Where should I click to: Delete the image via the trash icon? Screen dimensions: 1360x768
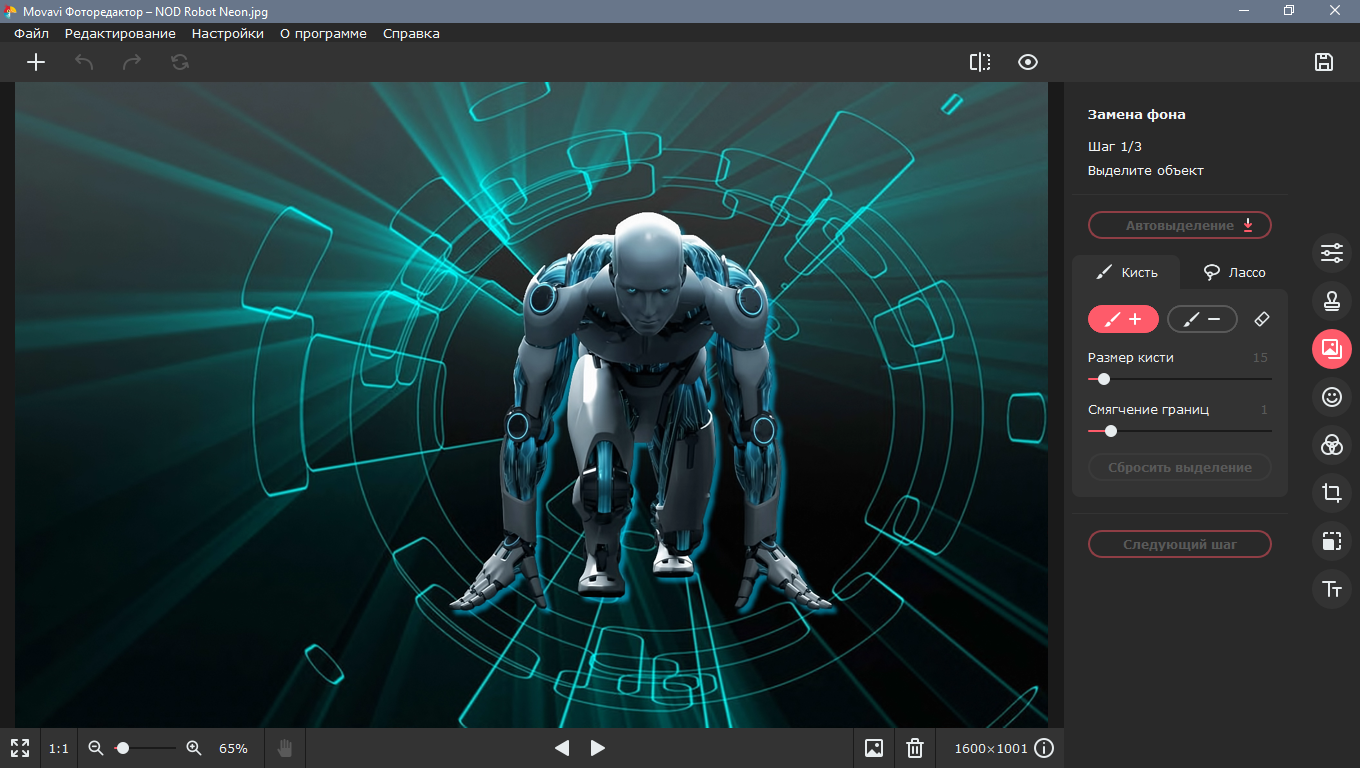click(x=915, y=747)
